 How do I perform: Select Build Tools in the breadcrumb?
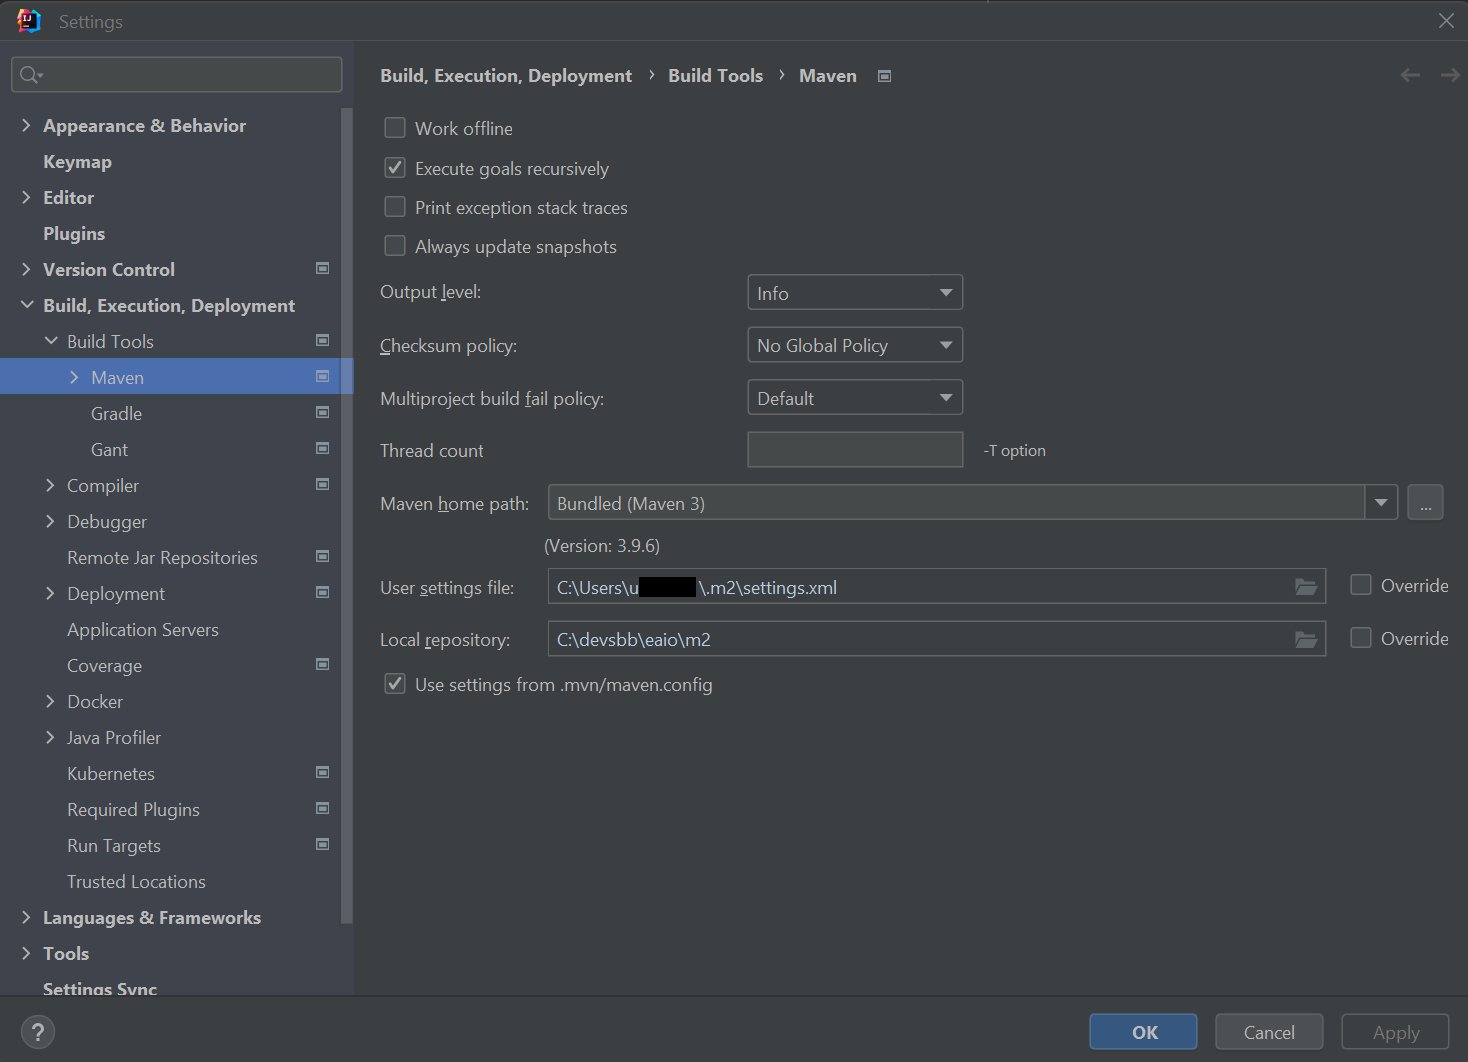[715, 75]
